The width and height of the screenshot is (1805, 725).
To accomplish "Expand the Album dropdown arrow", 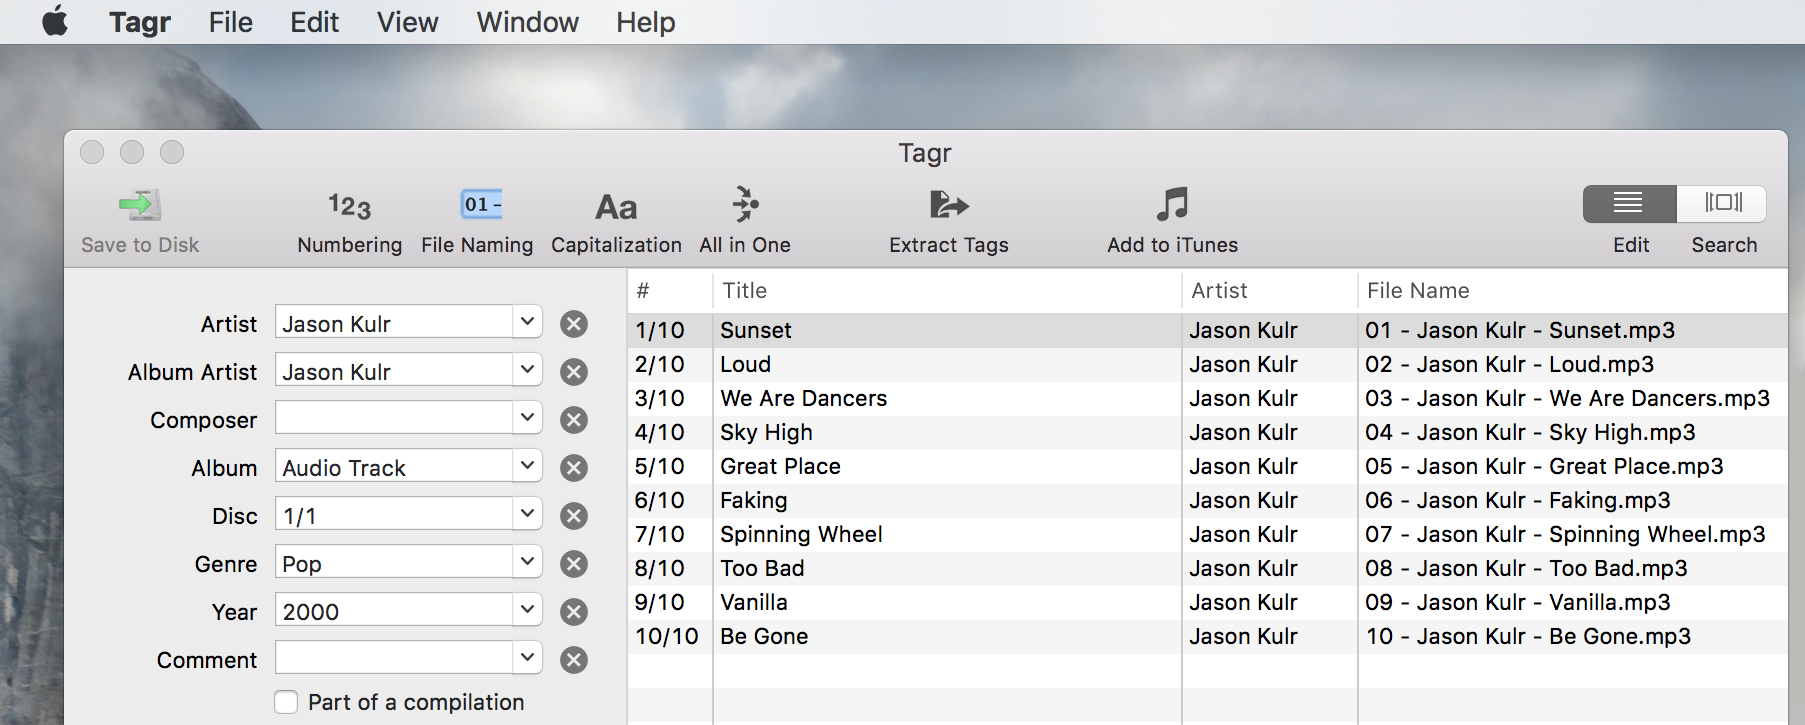I will click(527, 466).
